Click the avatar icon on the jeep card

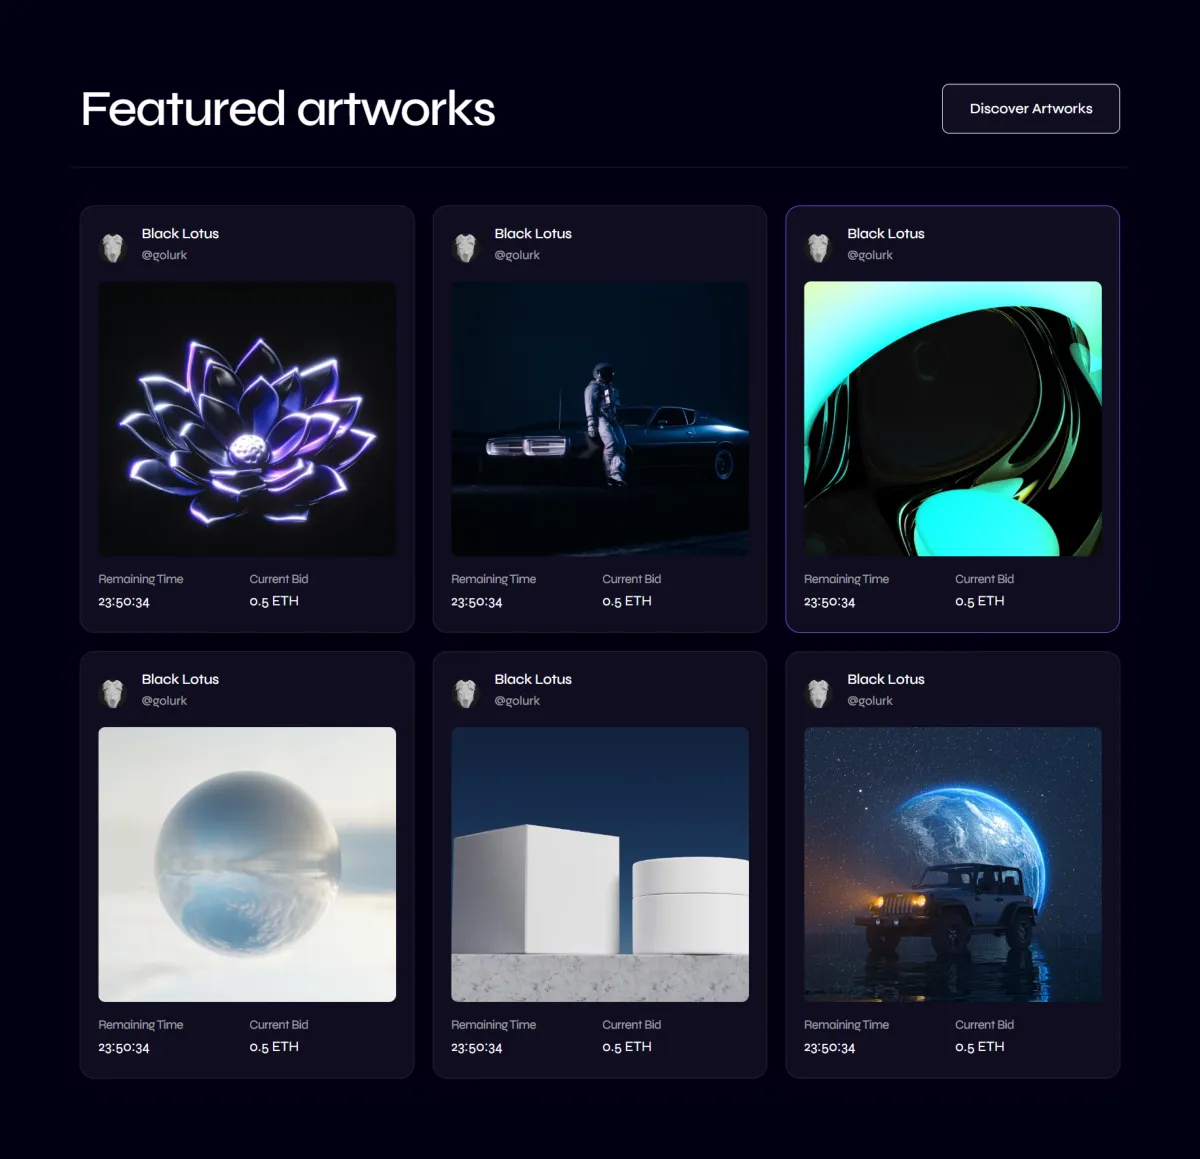click(819, 693)
